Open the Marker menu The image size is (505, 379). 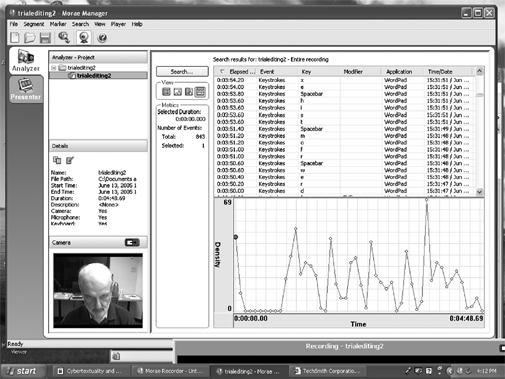58,24
